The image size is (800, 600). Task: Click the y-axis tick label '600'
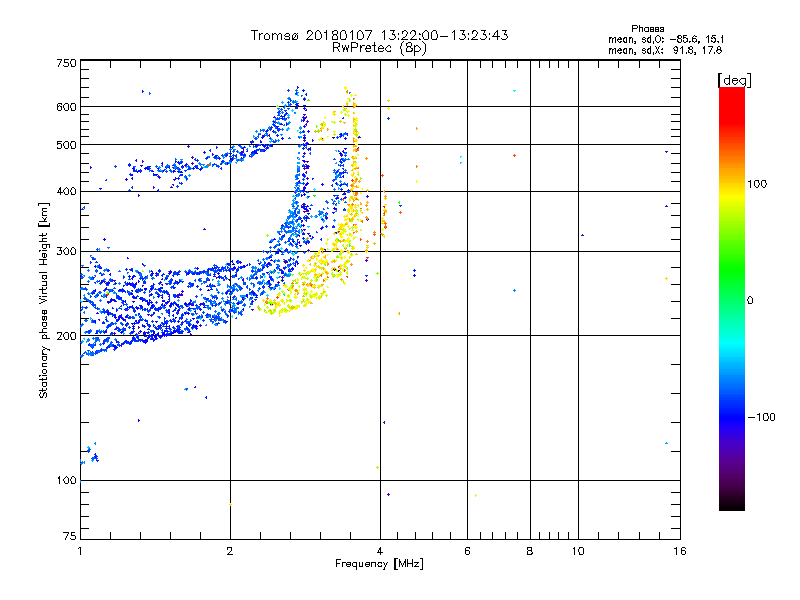tap(67, 107)
